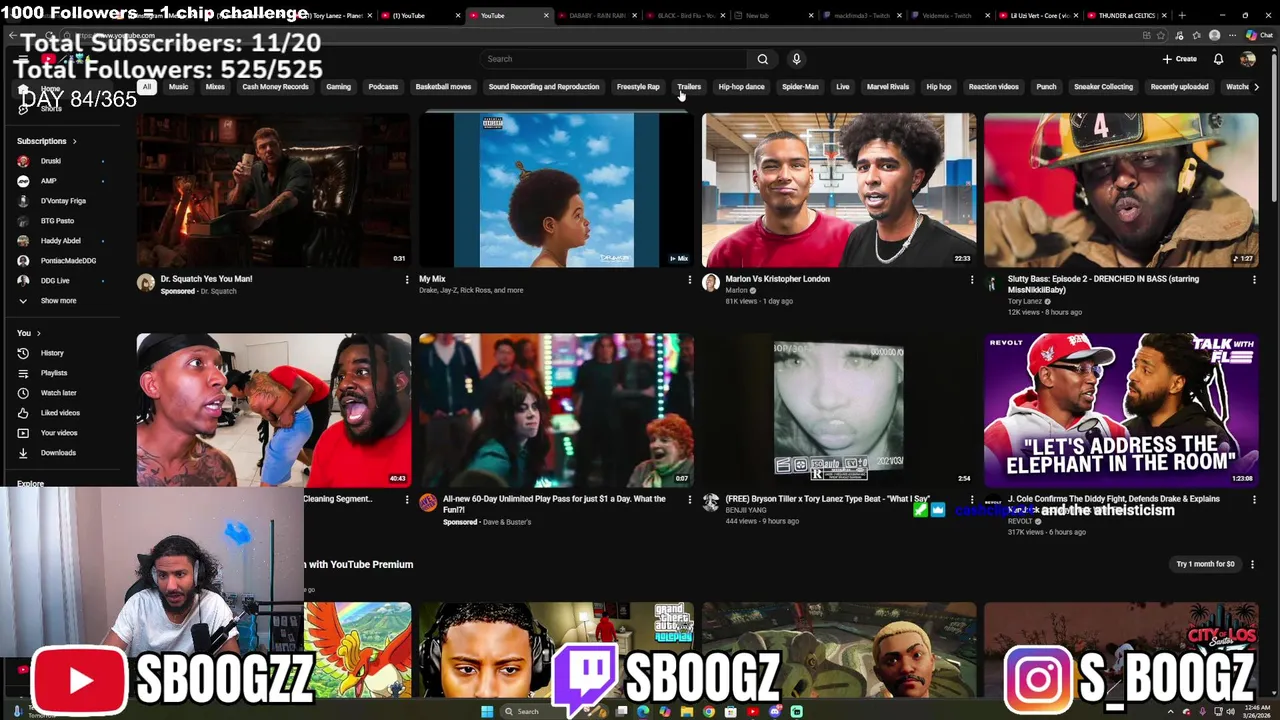Screen dimensions: 1280x720
Task: Open DDG Live subscription channel
Action: [x=55, y=281]
